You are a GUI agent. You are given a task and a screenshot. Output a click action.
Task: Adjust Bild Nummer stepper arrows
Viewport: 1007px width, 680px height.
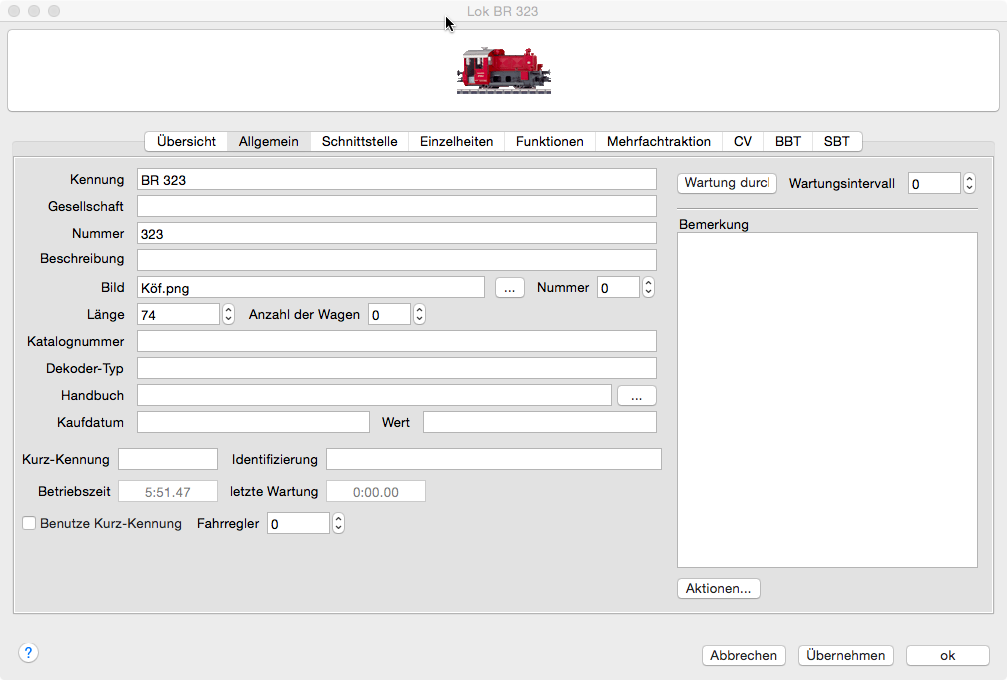click(648, 288)
